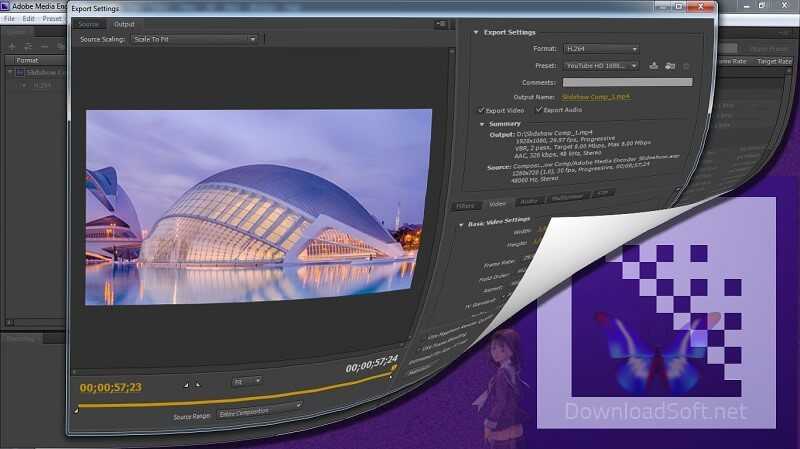
Task: Toggle the Export Audio checkbox
Action: pos(539,109)
